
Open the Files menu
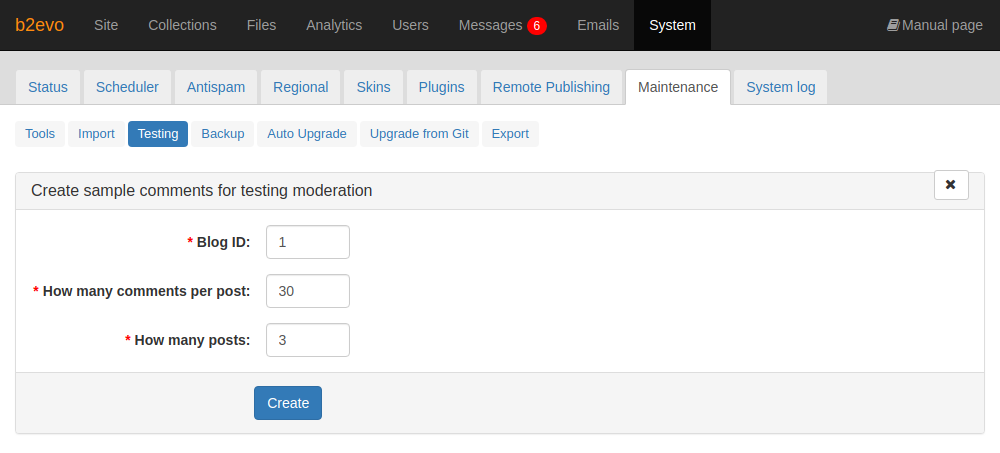pyautogui.click(x=261, y=25)
